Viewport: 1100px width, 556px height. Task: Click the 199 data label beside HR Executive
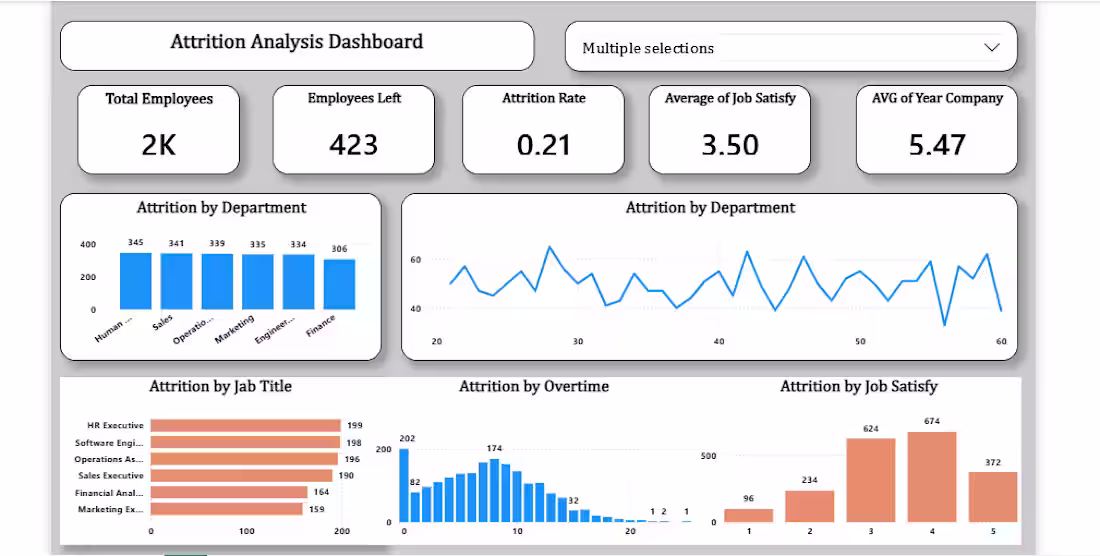coord(354,426)
